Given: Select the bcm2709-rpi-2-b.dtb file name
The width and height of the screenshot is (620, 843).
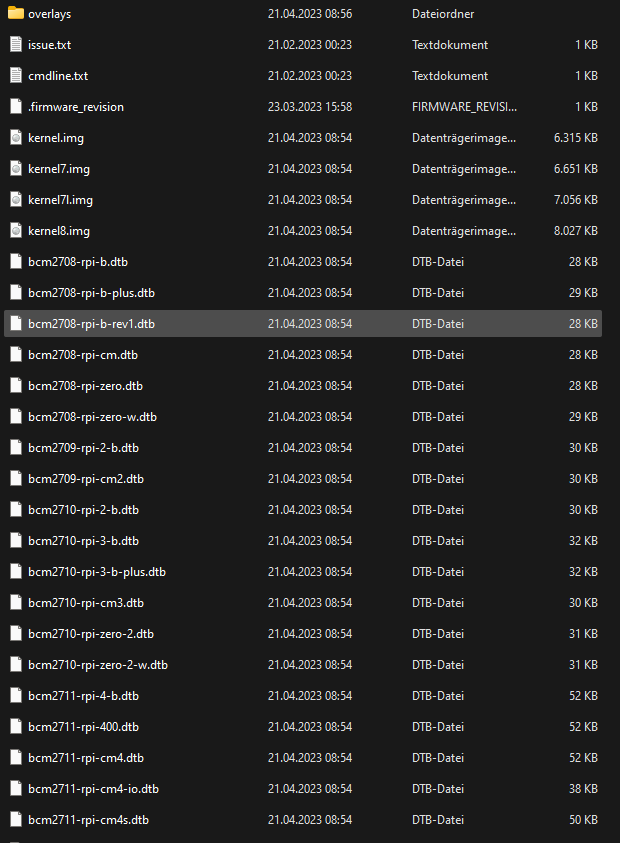Looking at the screenshot, I should tap(83, 448).
